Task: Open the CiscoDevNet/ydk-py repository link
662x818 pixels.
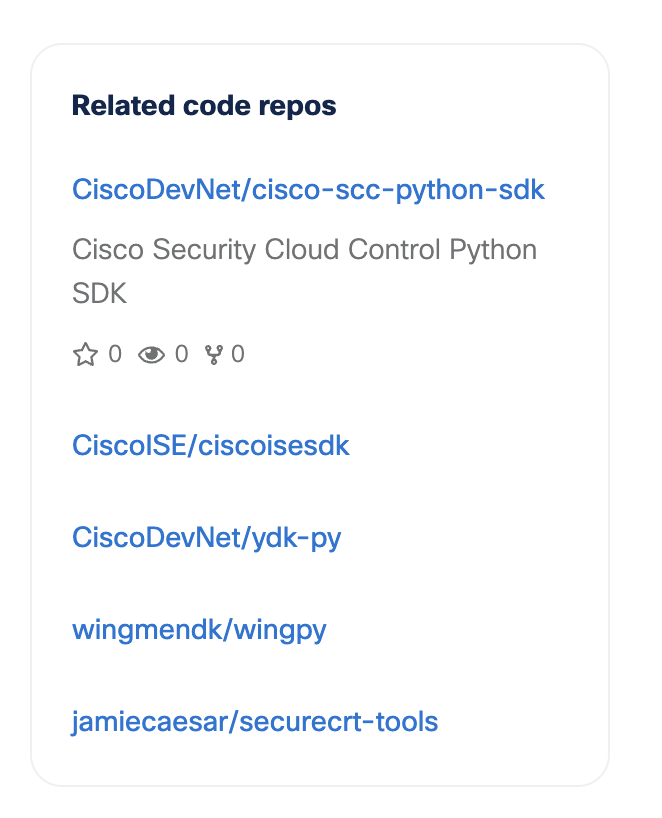Action: [x=206, y=537]
